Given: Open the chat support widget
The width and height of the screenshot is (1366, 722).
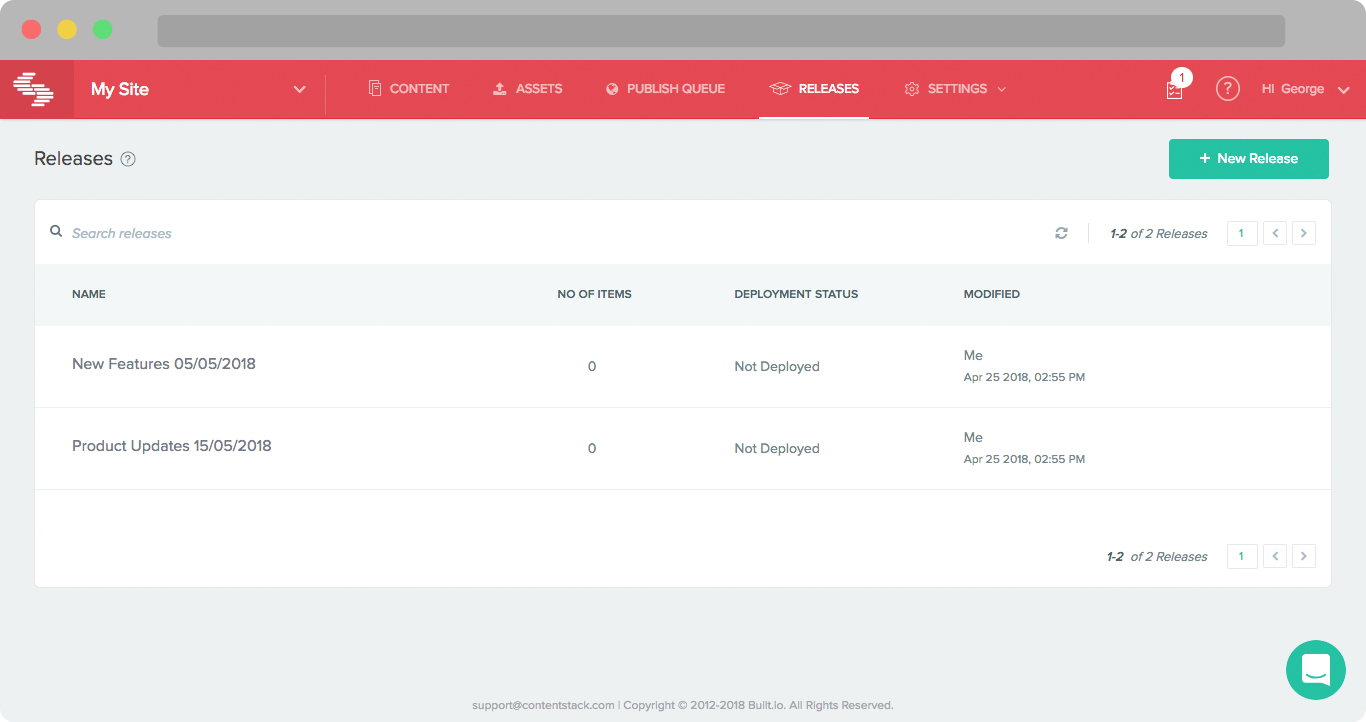Looking at the screenshot, I should pos(1316,670).
